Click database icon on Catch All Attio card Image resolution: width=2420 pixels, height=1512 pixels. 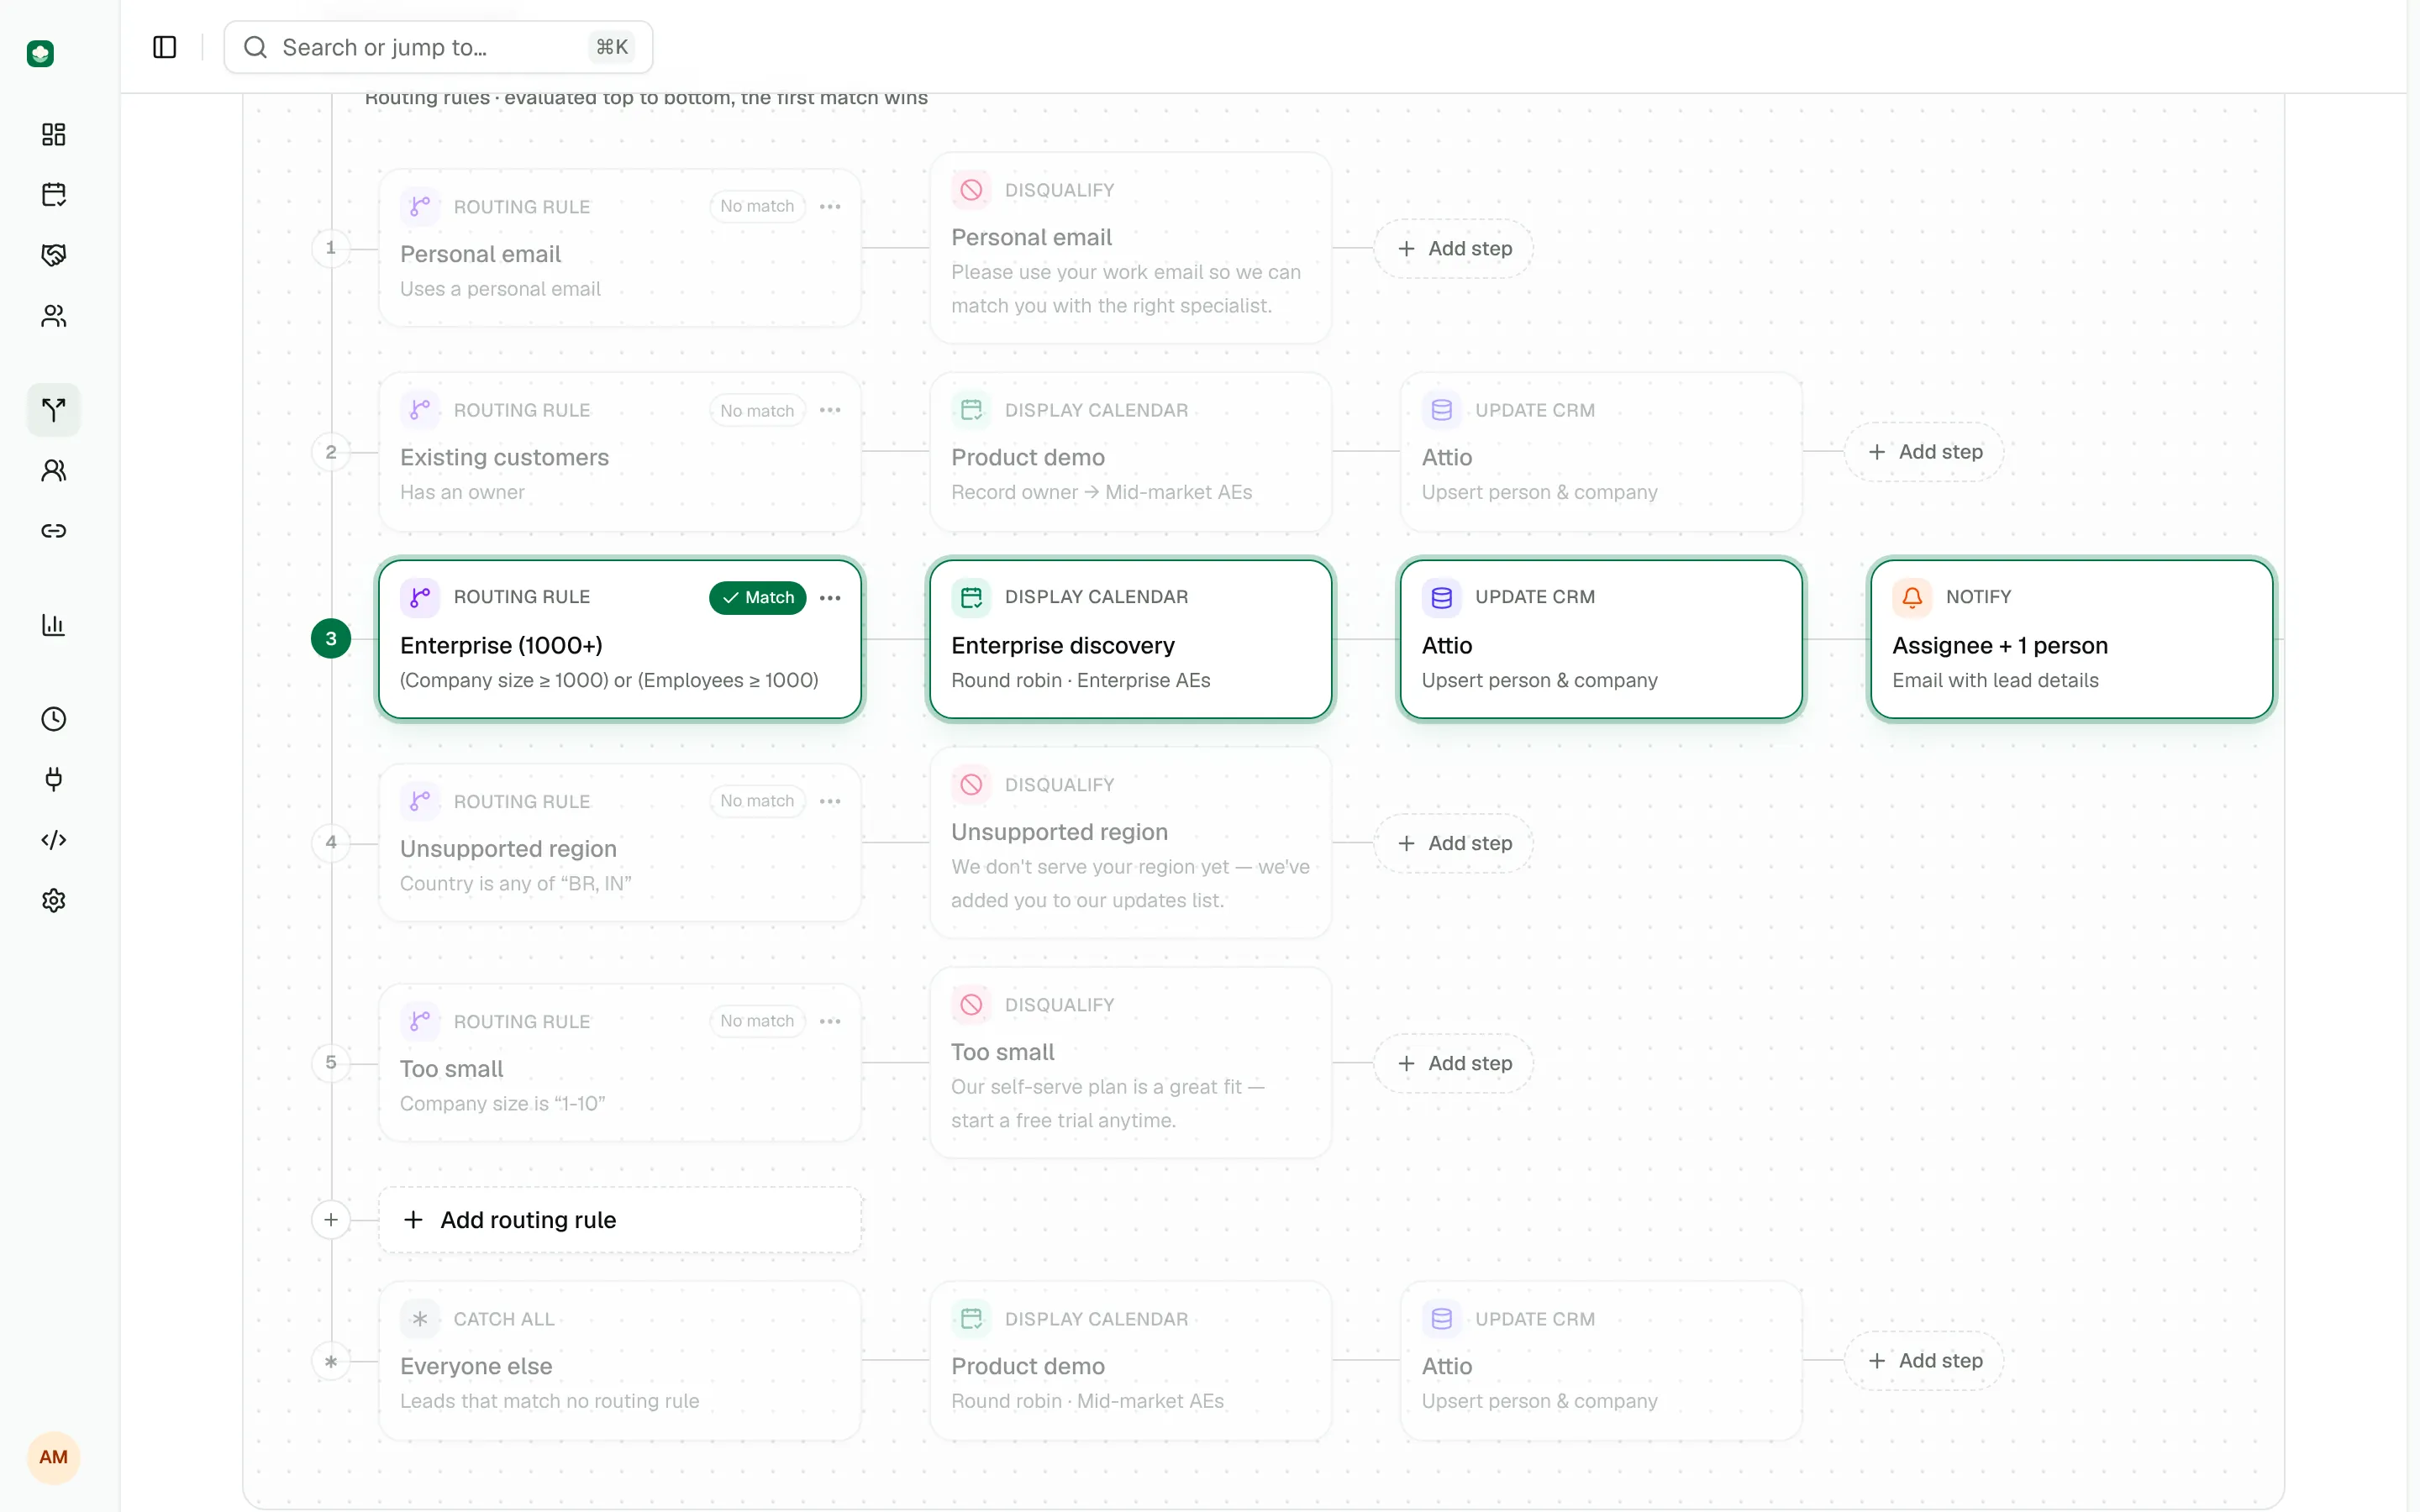point(1441,1319)
